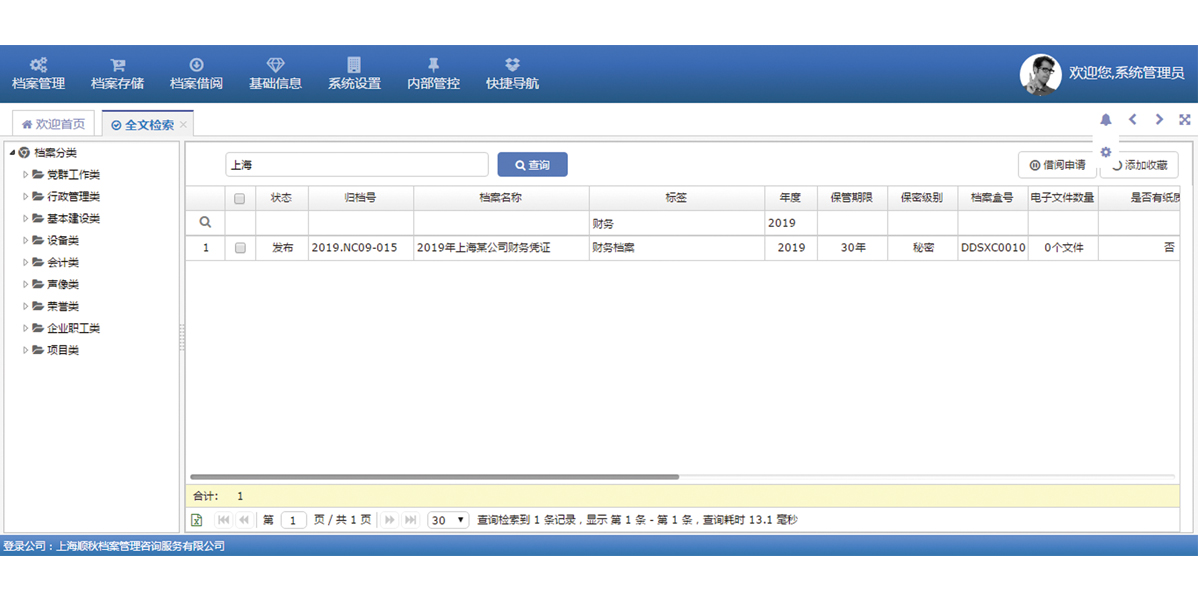
Task: Click the 基础信息 diamond icon
Action: (275, 65)
